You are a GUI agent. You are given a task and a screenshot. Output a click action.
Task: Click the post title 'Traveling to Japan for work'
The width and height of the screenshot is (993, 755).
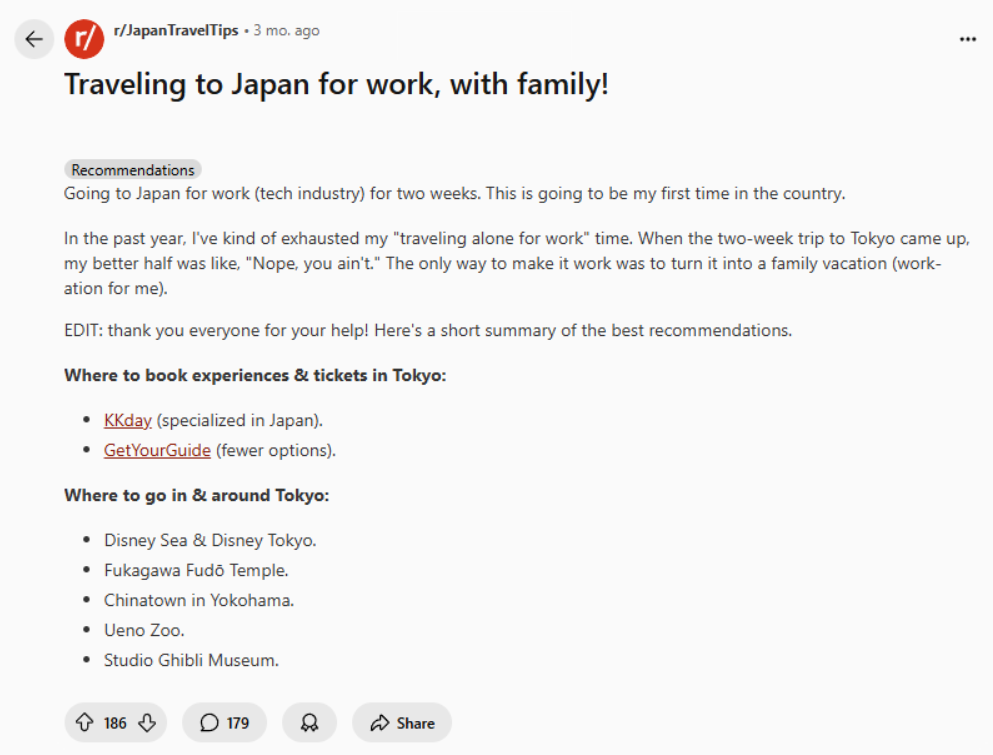point(336,84)
